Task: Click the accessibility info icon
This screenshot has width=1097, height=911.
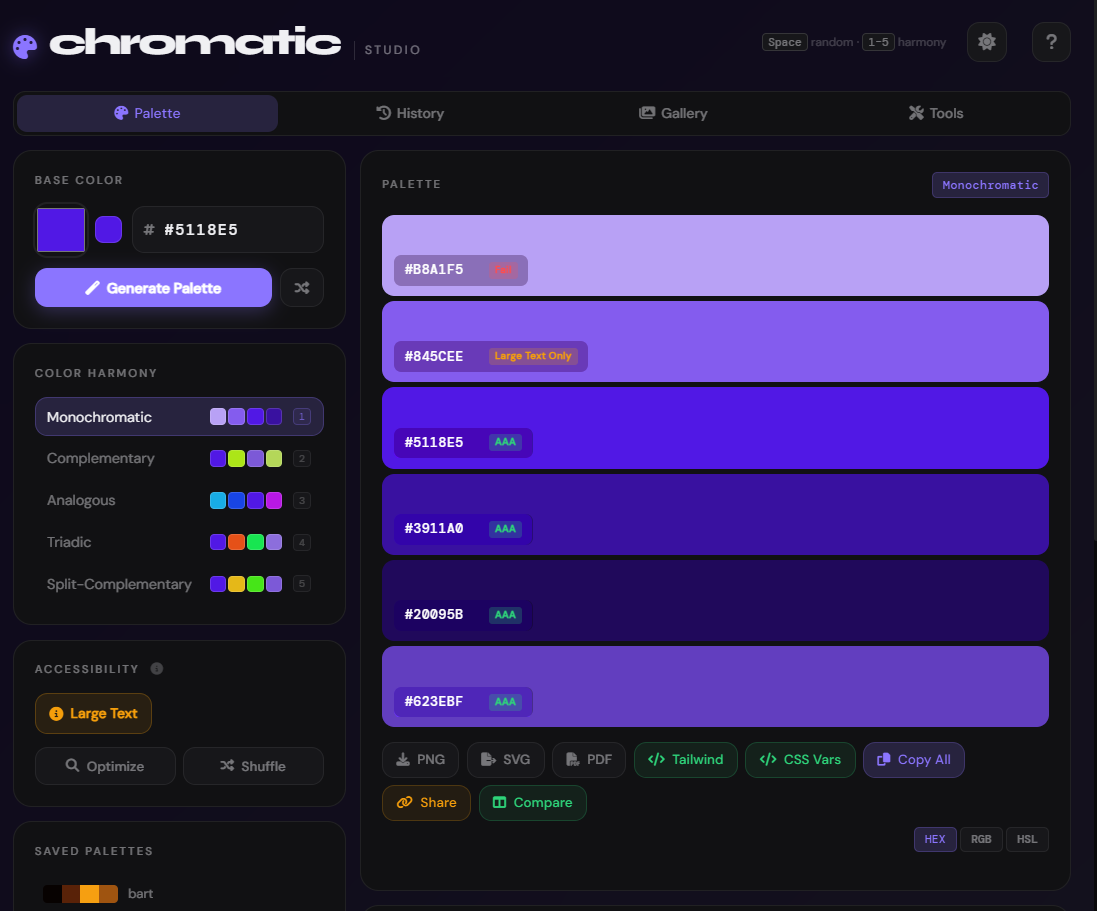Action: [x=157, y=669]
